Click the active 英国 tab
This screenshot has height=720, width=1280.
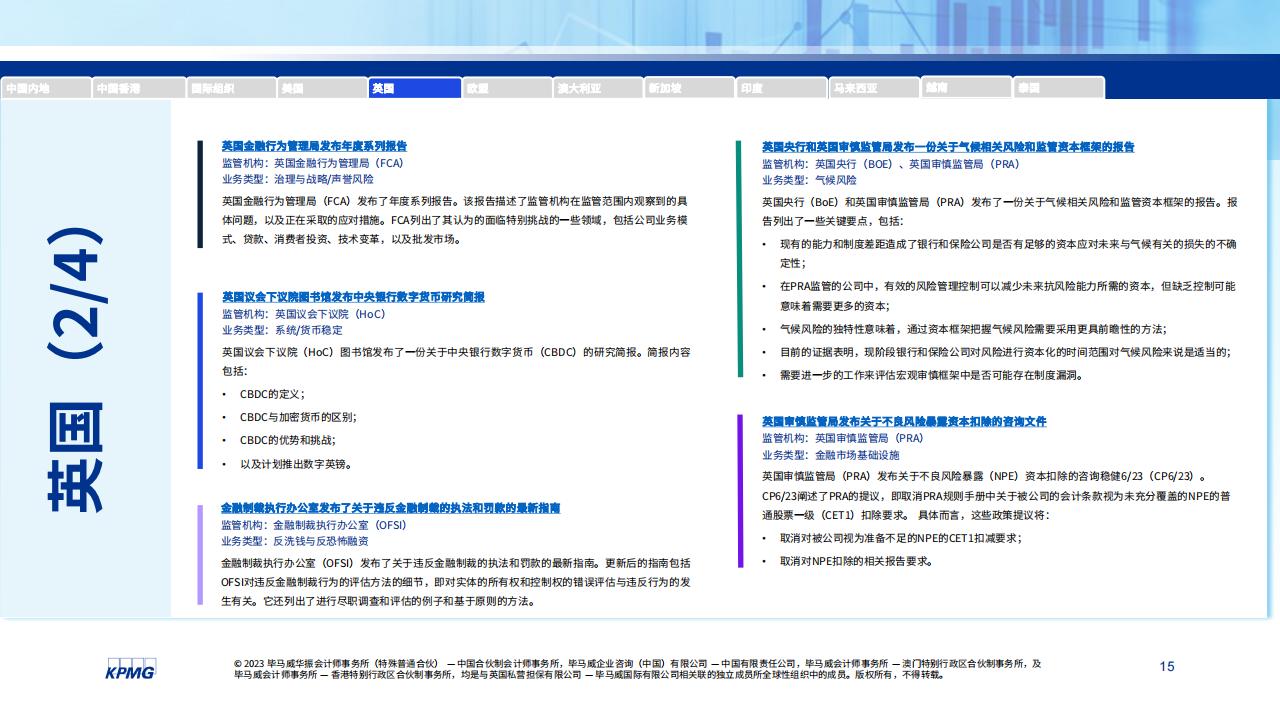(414, 88)
